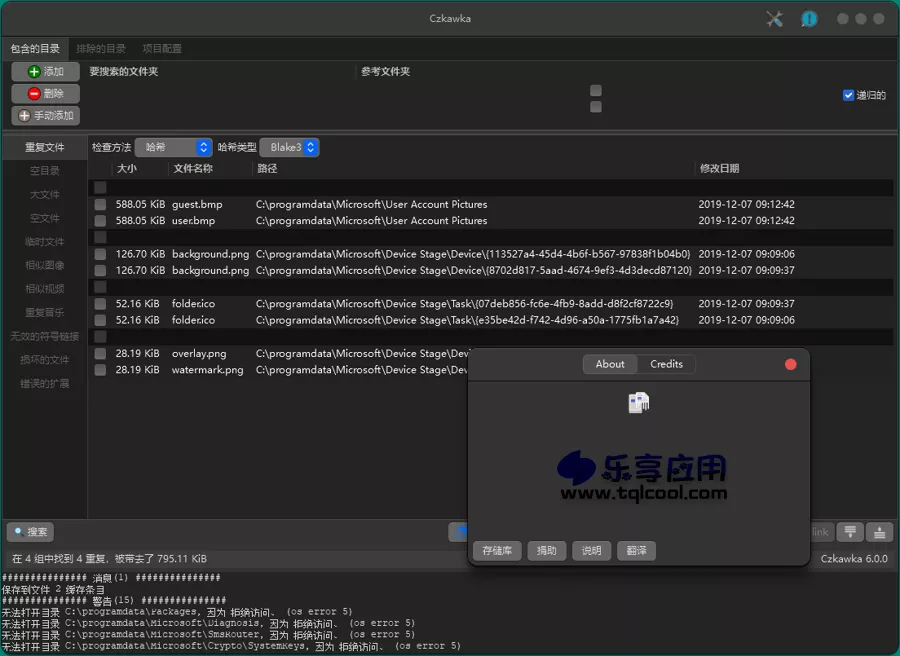Screen dimensions: 900x656
Task: Select the Credits tab in dialog
Action: (x=666, y=364)
